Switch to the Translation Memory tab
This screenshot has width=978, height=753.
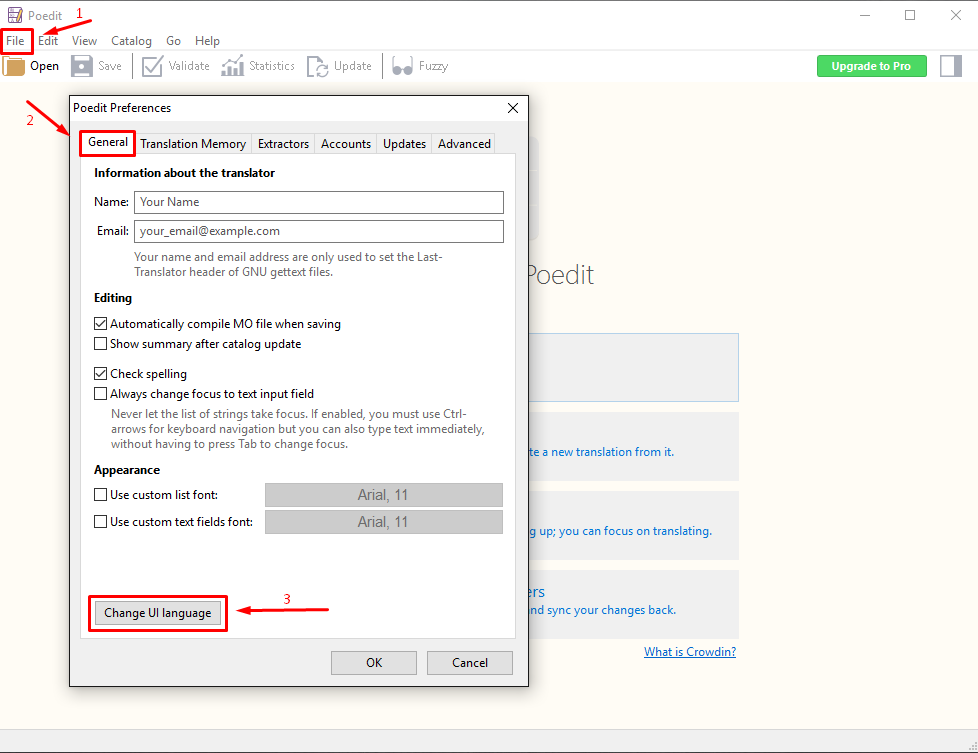click(x=193, y=144)
